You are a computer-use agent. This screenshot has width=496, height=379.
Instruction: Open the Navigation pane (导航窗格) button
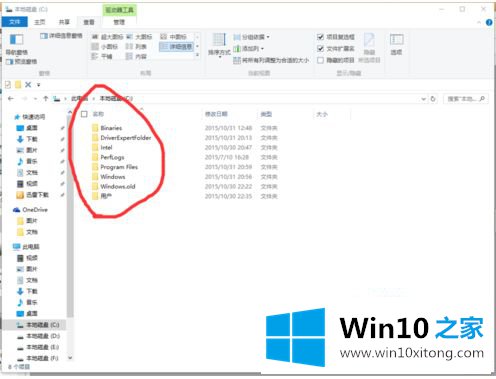[16, 44]
